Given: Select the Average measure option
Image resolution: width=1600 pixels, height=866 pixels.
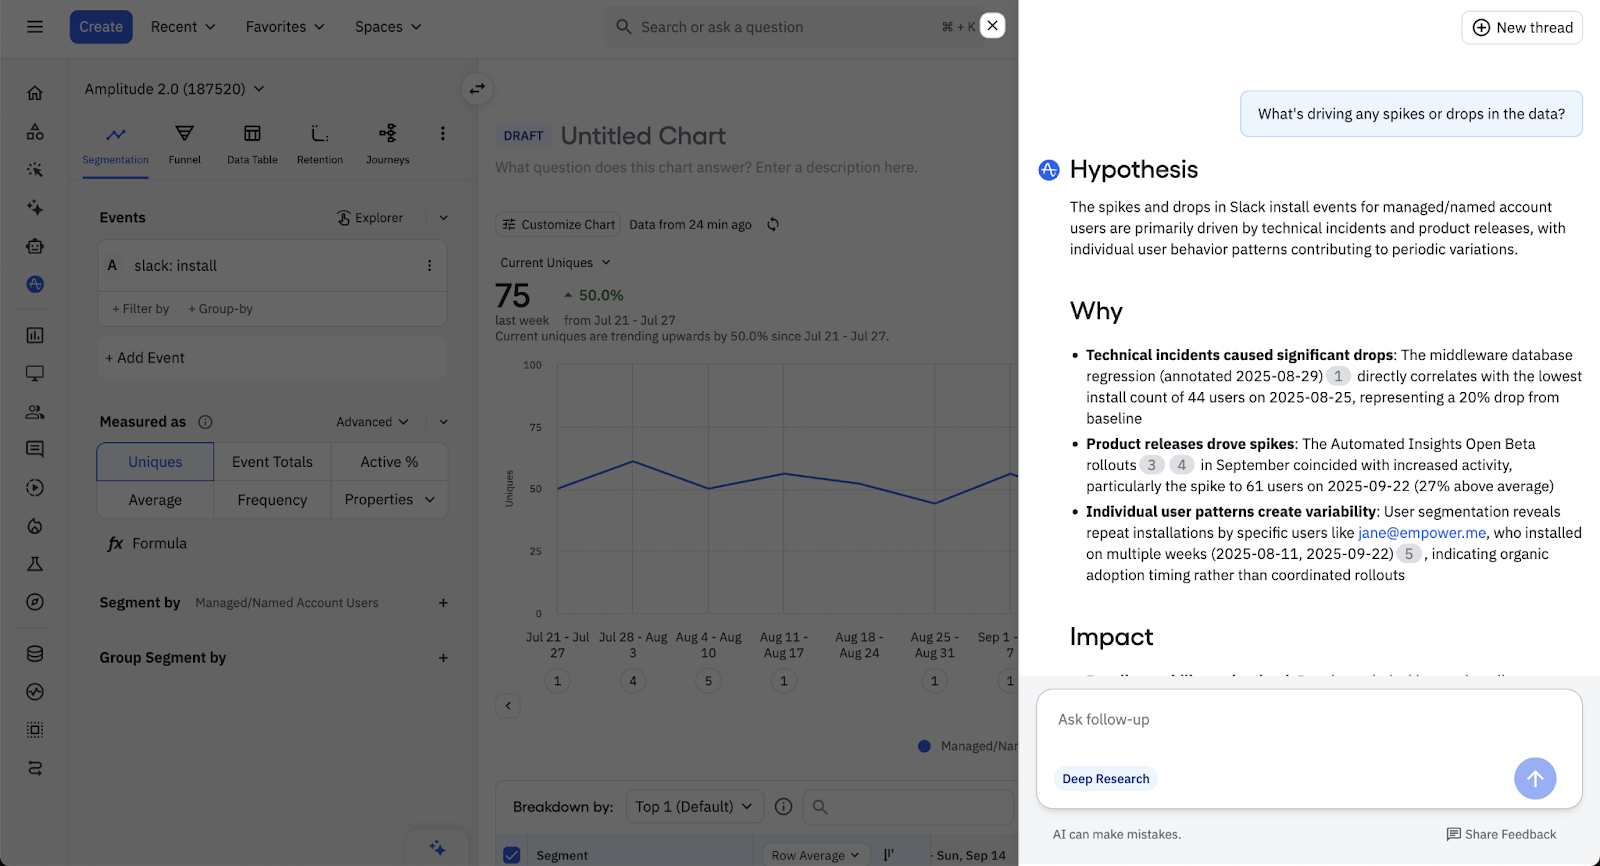Looking at the screenshot, I should point(155,500).
